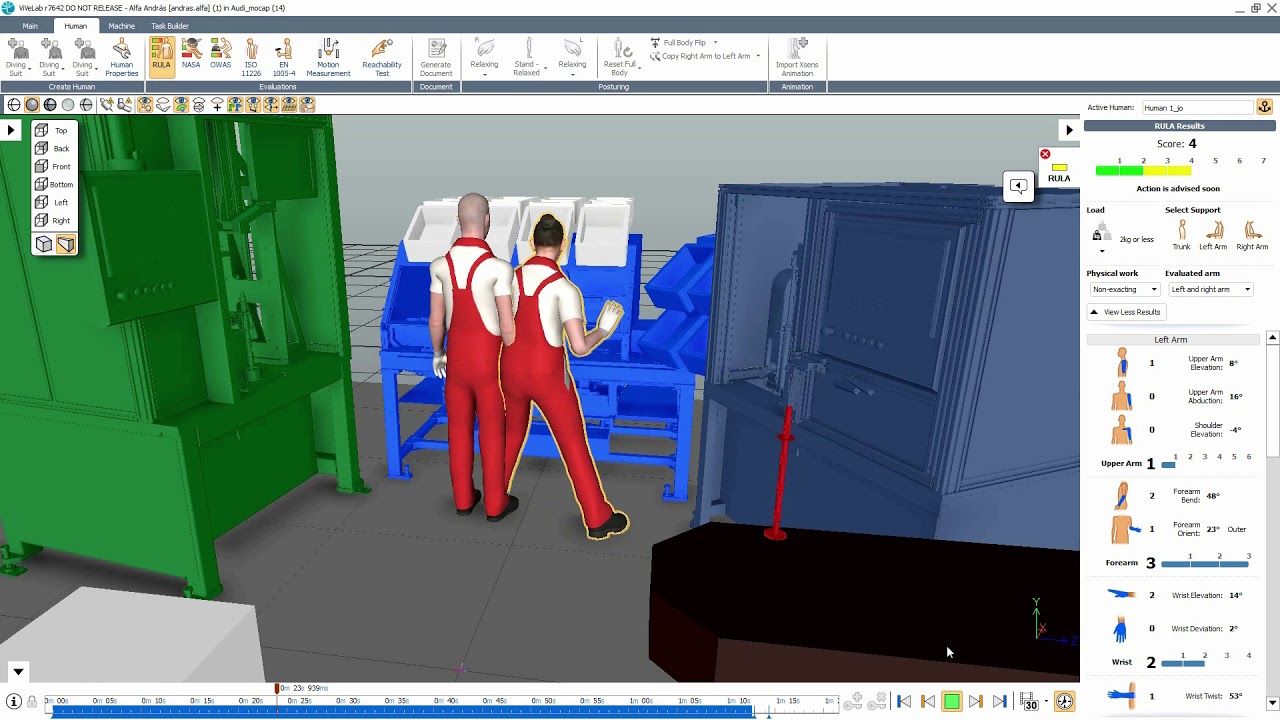Click Import Xsens Animation
Image resolution: width=1280 pixels, height=720 pixels.
click(797, 57)
